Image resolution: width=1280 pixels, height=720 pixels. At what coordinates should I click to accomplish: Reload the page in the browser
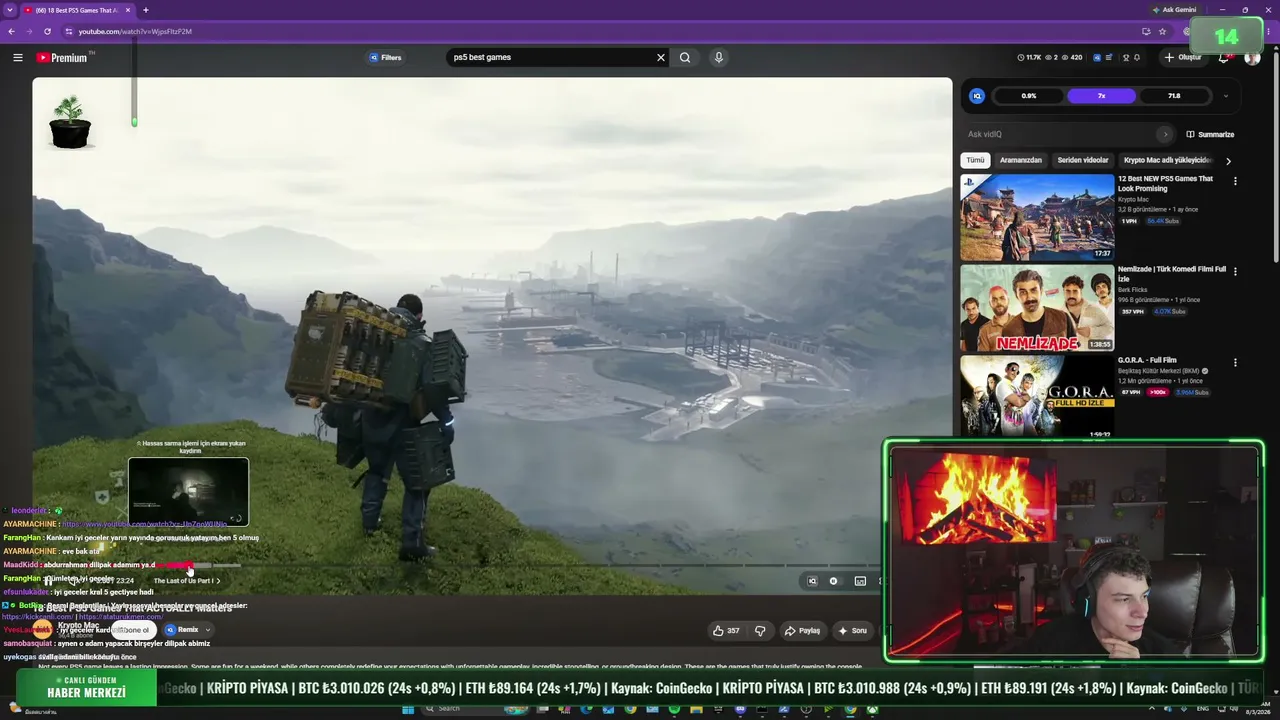(47, 31)
